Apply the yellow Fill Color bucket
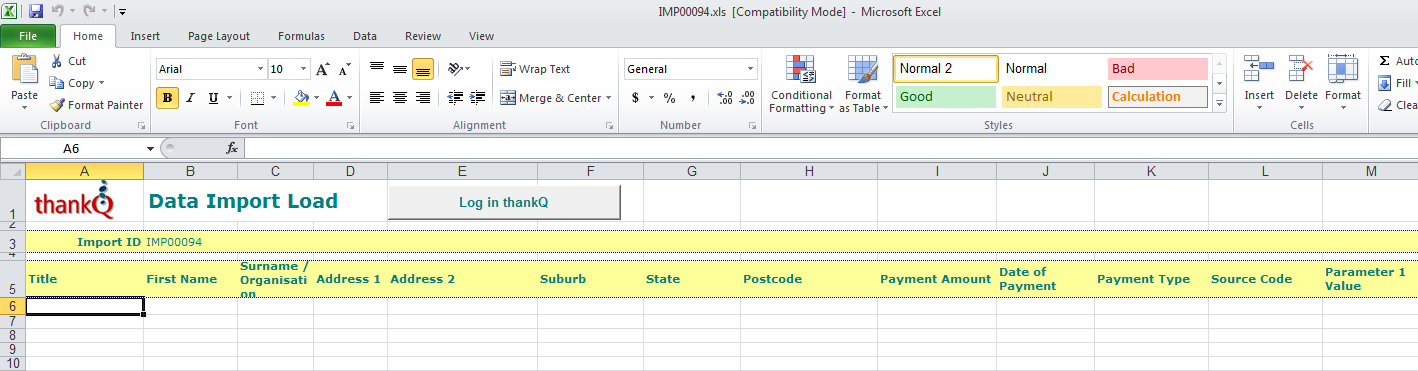The height and width of the screenshot is (371, 1418). click(x=302, y=98)
